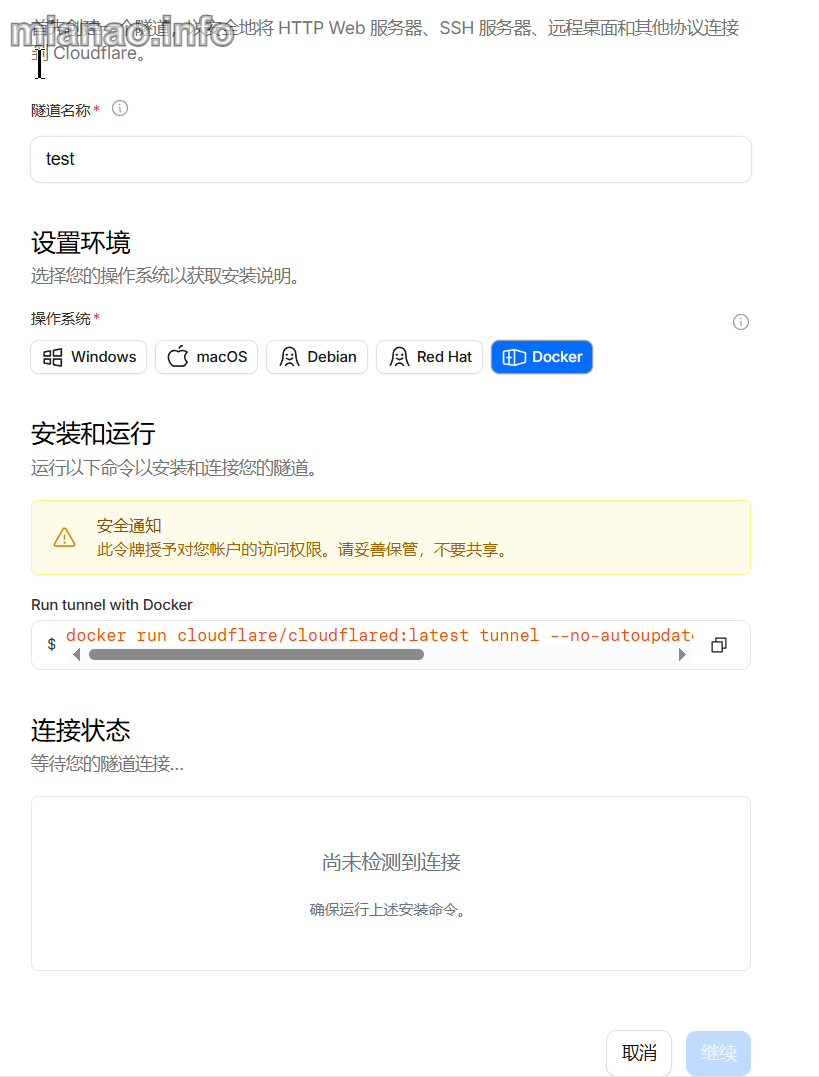Click the Apple logo icon
The image size is (819, 1077).
point(178,357)
